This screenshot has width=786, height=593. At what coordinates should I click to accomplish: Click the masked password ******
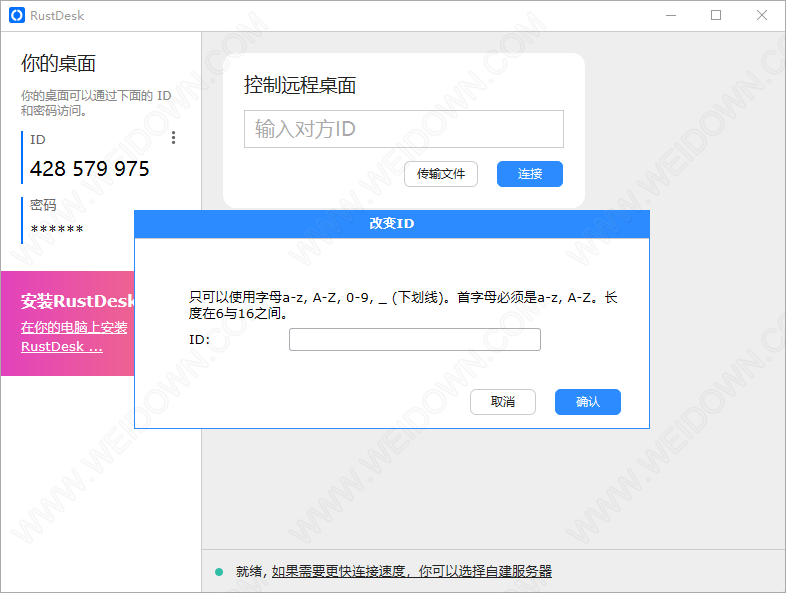coord(57,230)
